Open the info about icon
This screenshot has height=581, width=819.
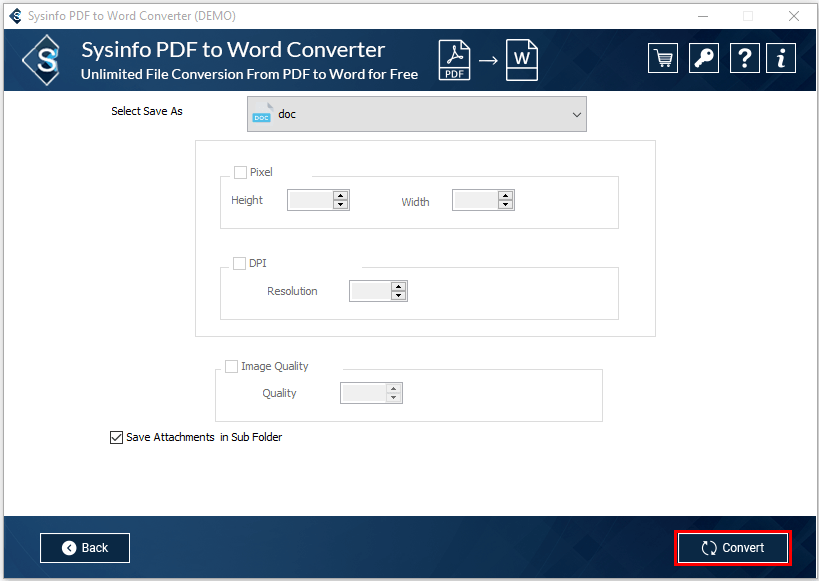pyautogui.click(x=781, y=58)
